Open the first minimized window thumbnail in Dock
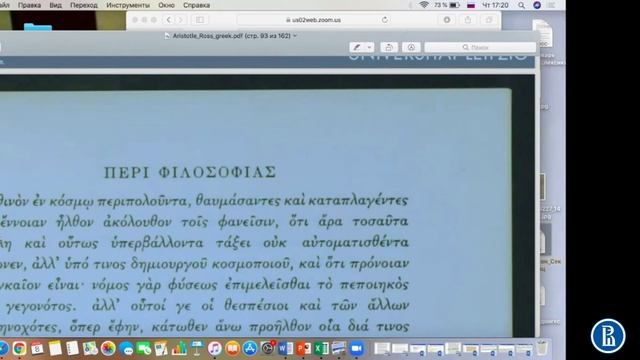 (x=382, y=348)
